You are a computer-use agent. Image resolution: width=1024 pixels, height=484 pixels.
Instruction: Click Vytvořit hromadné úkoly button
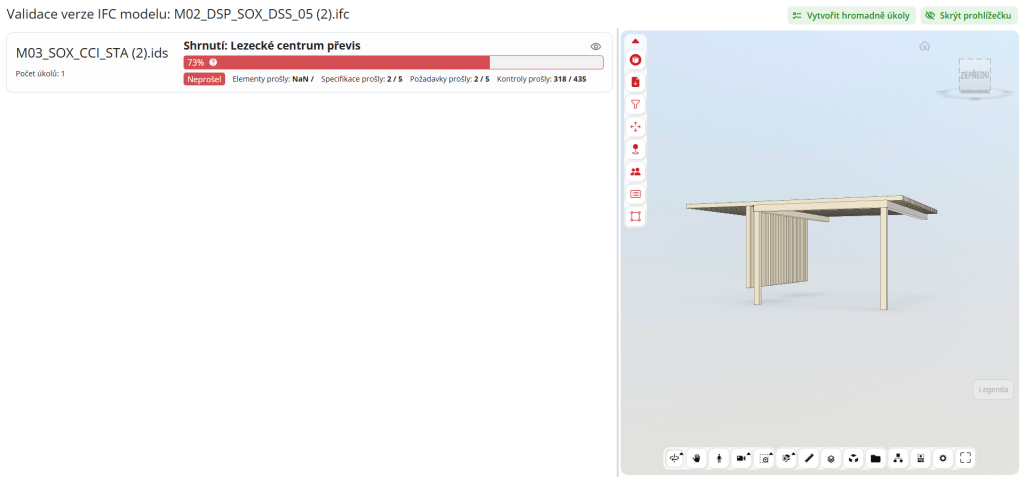850,16
